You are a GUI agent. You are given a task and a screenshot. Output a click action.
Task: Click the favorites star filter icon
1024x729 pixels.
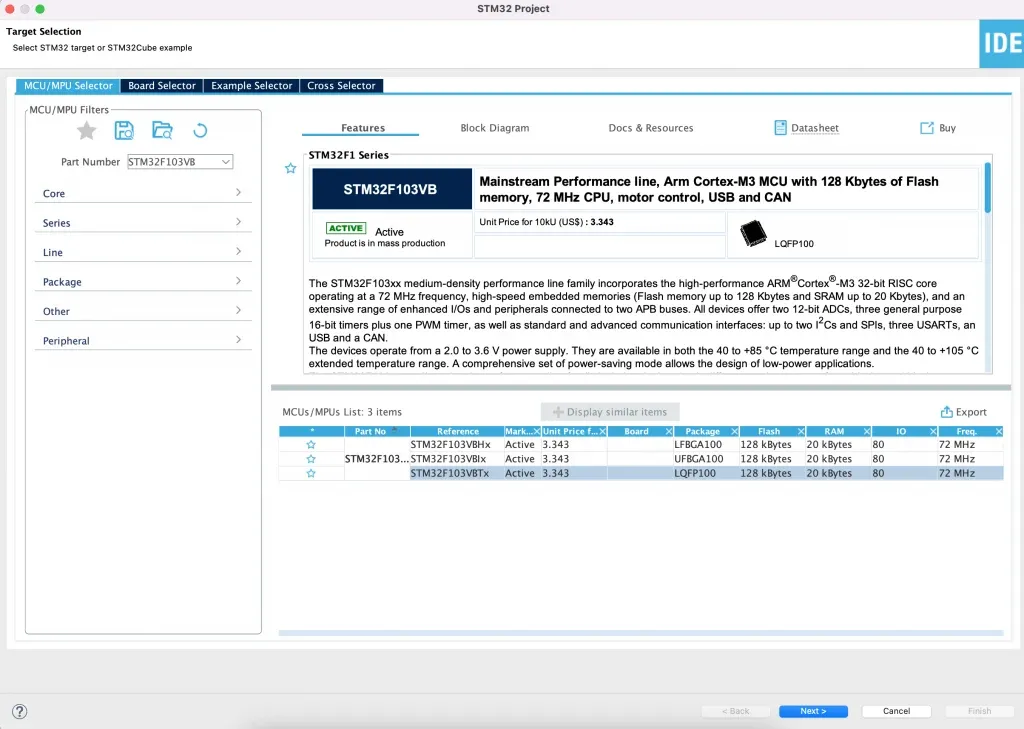87,130
